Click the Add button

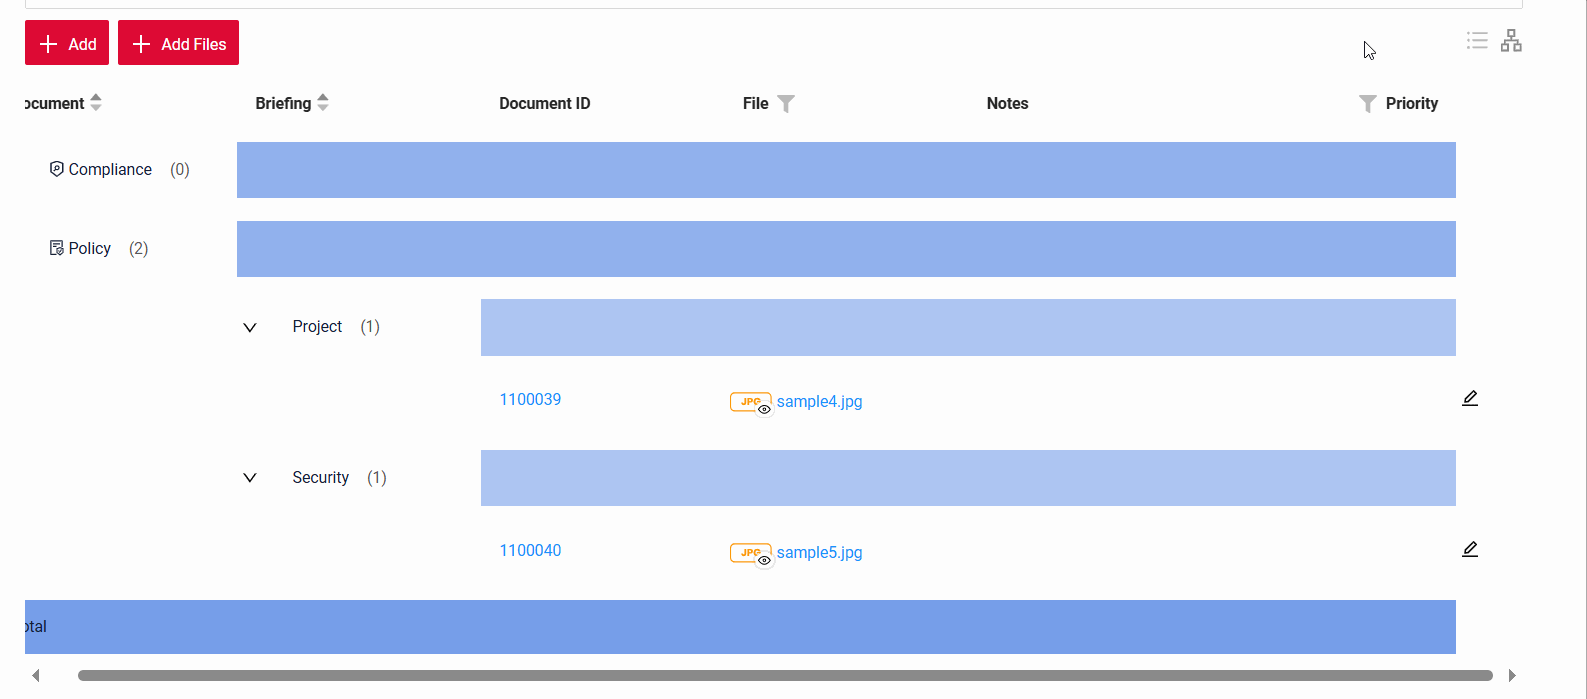pyautogui.click(x=67, y=44)
